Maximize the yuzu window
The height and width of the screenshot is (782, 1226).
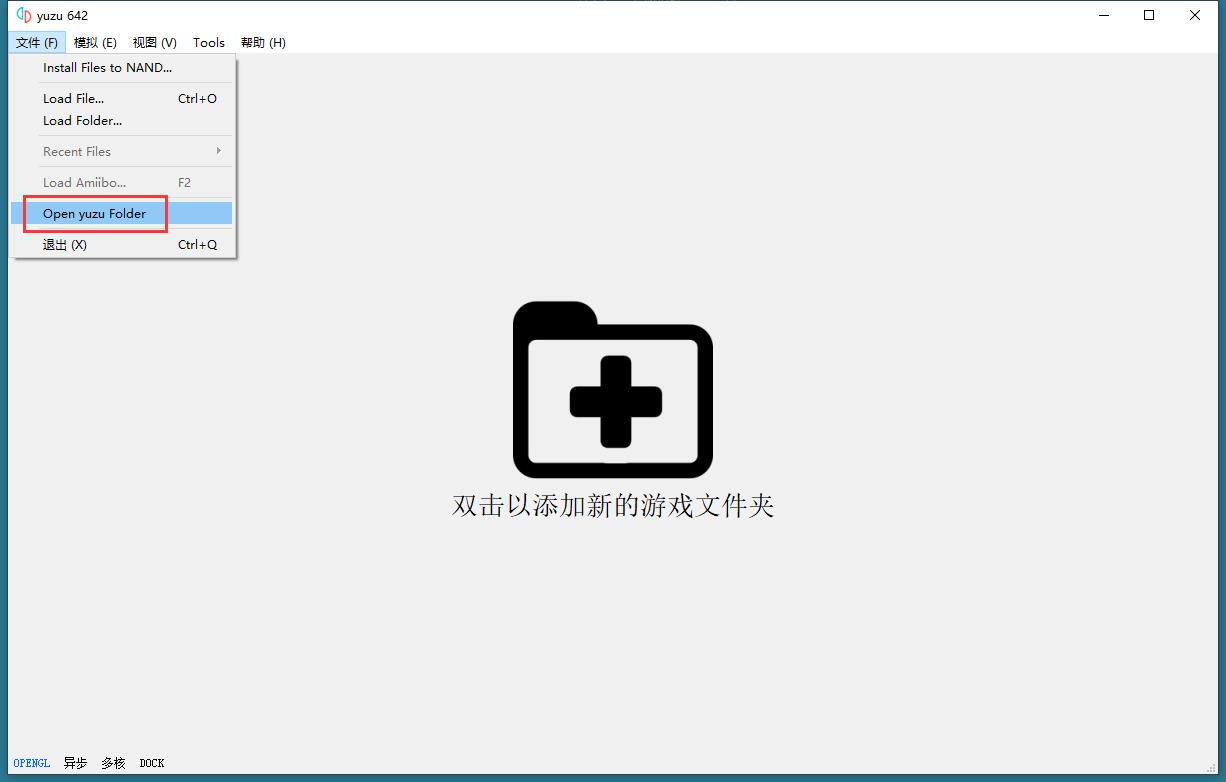[x=1150, y=15]
